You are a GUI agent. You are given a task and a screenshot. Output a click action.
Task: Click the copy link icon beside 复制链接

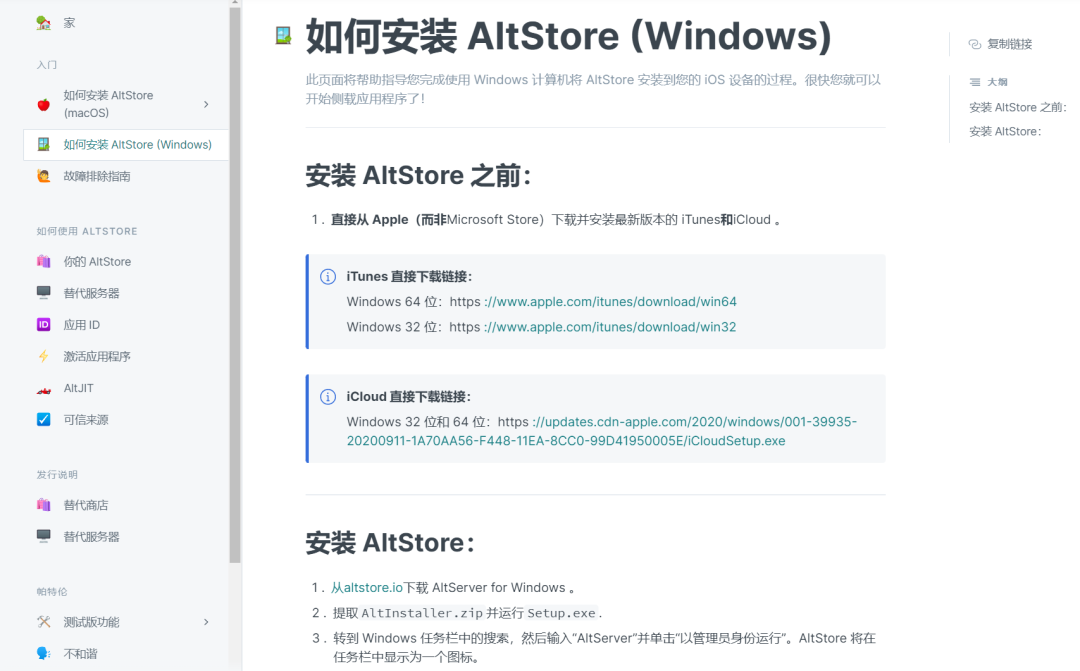pos(975,44)
